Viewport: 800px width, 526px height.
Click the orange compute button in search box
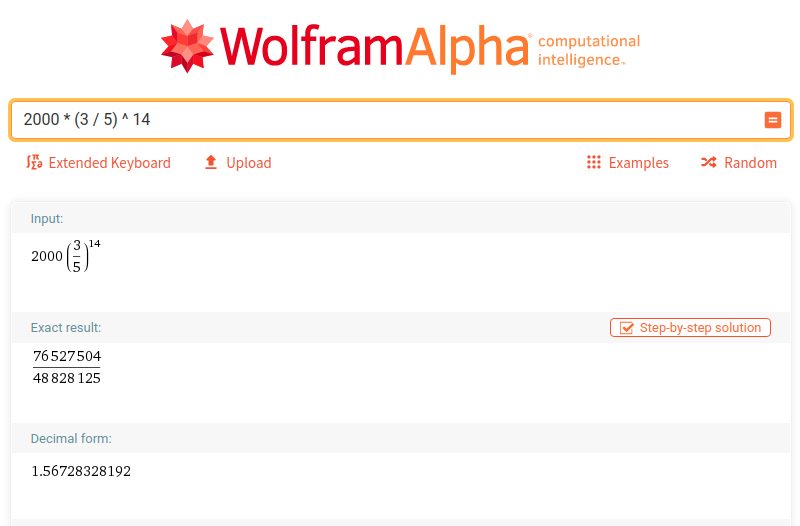(772, 120)
